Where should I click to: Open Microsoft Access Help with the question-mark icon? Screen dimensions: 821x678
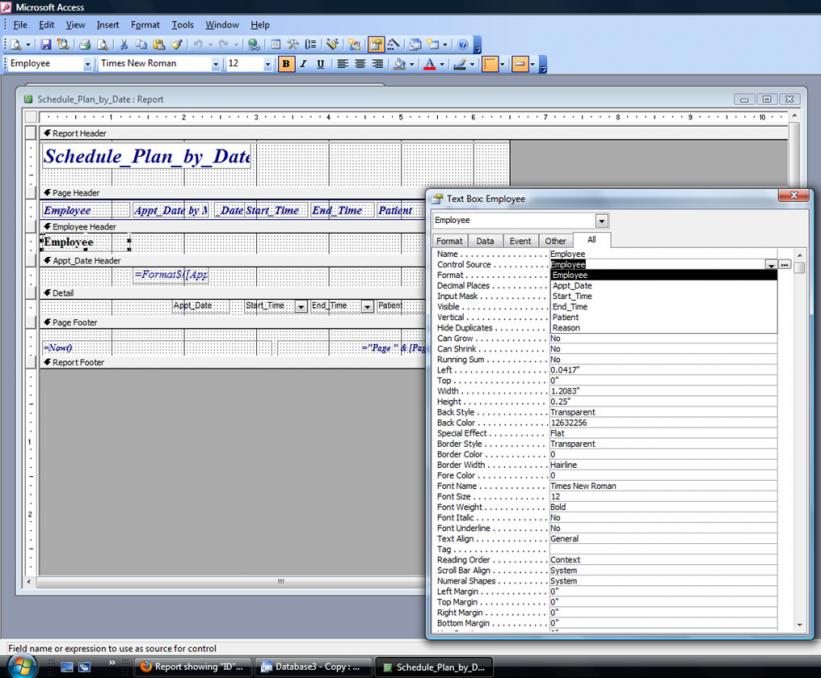(462, 45)
